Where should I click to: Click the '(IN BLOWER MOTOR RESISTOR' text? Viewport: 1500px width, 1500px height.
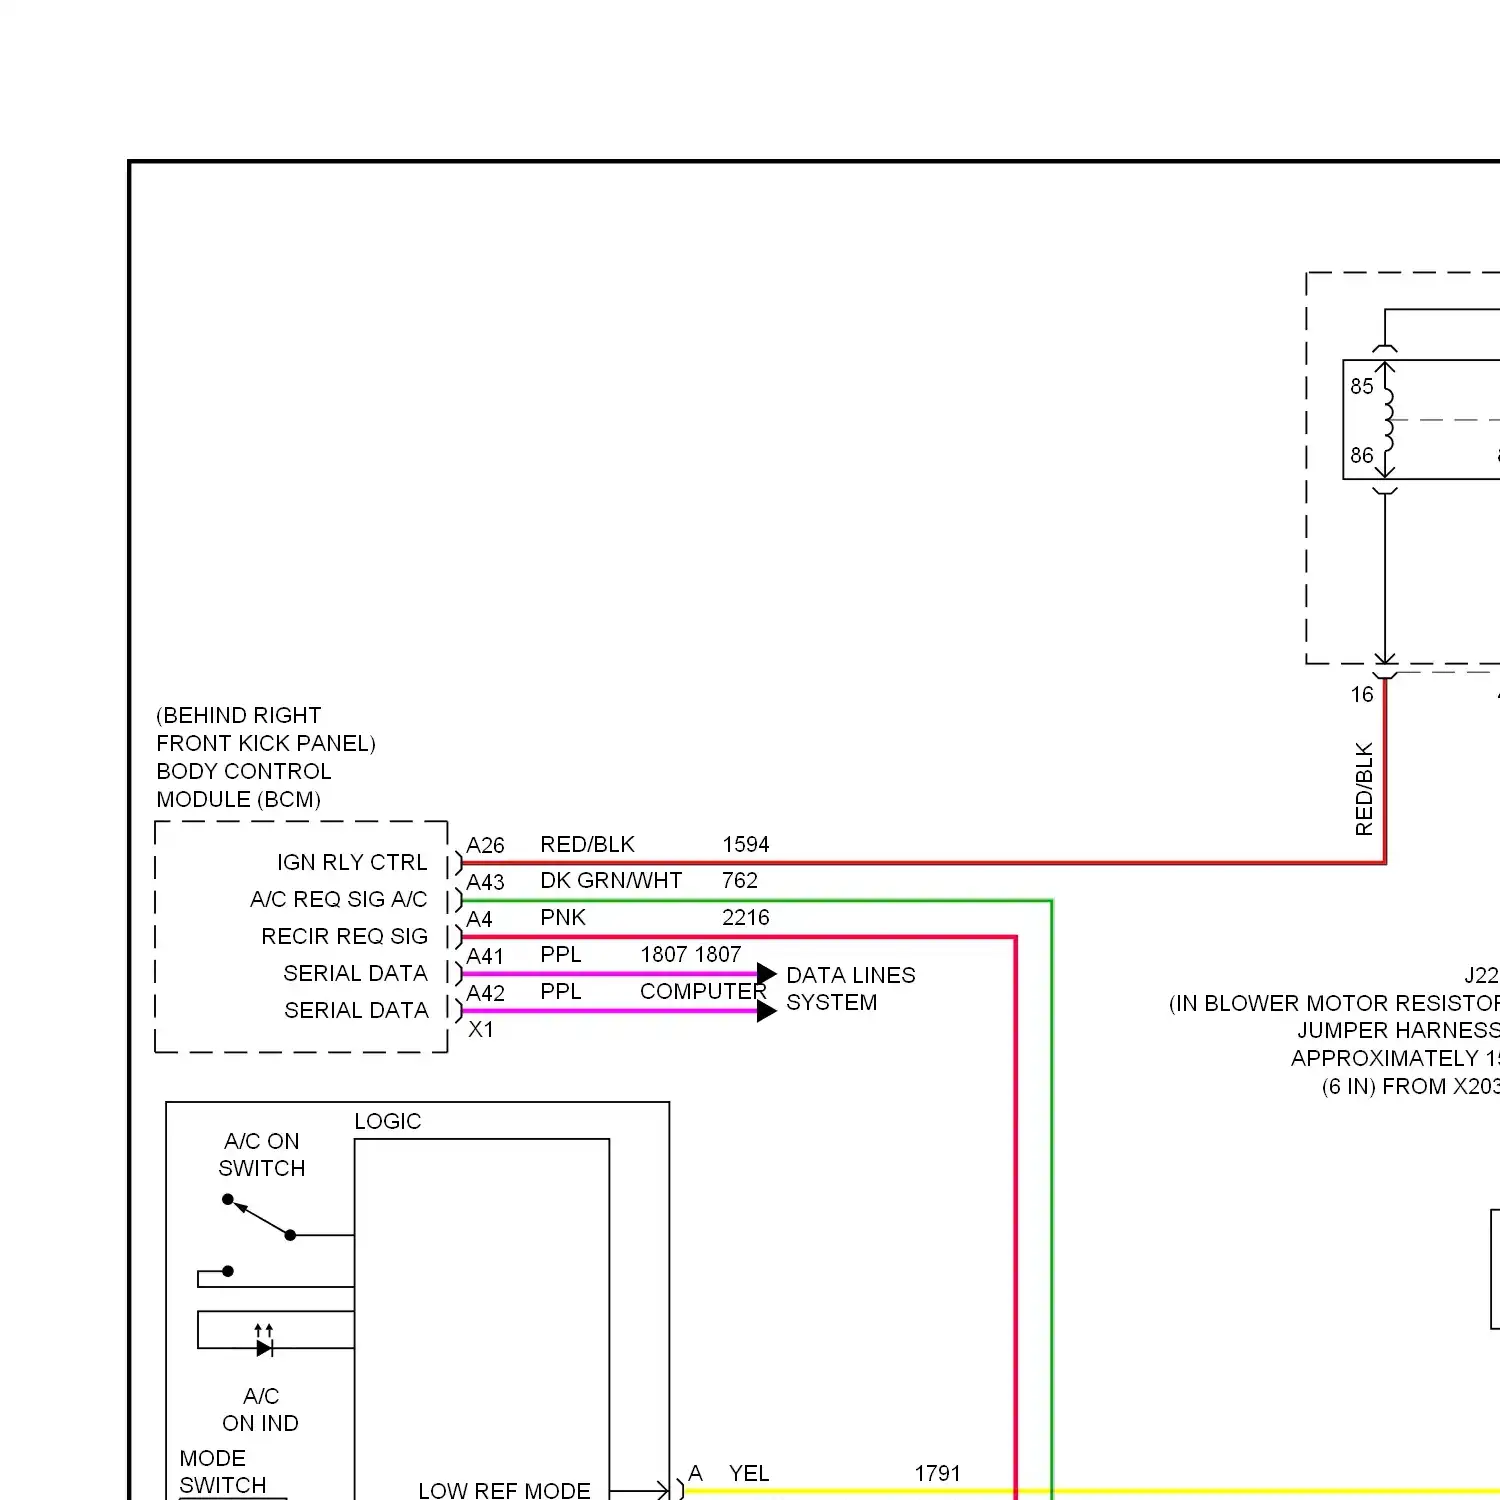coord(1334,1003)
